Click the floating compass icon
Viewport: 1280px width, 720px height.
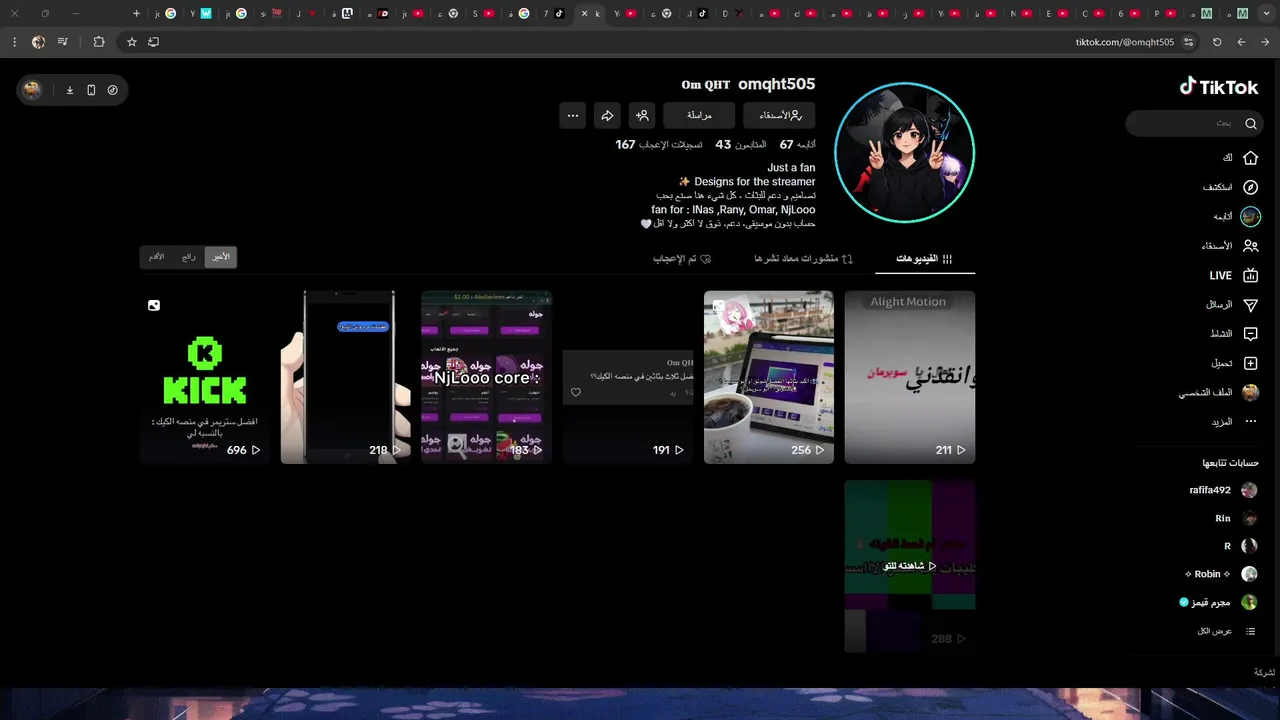[x=112, y=90]
